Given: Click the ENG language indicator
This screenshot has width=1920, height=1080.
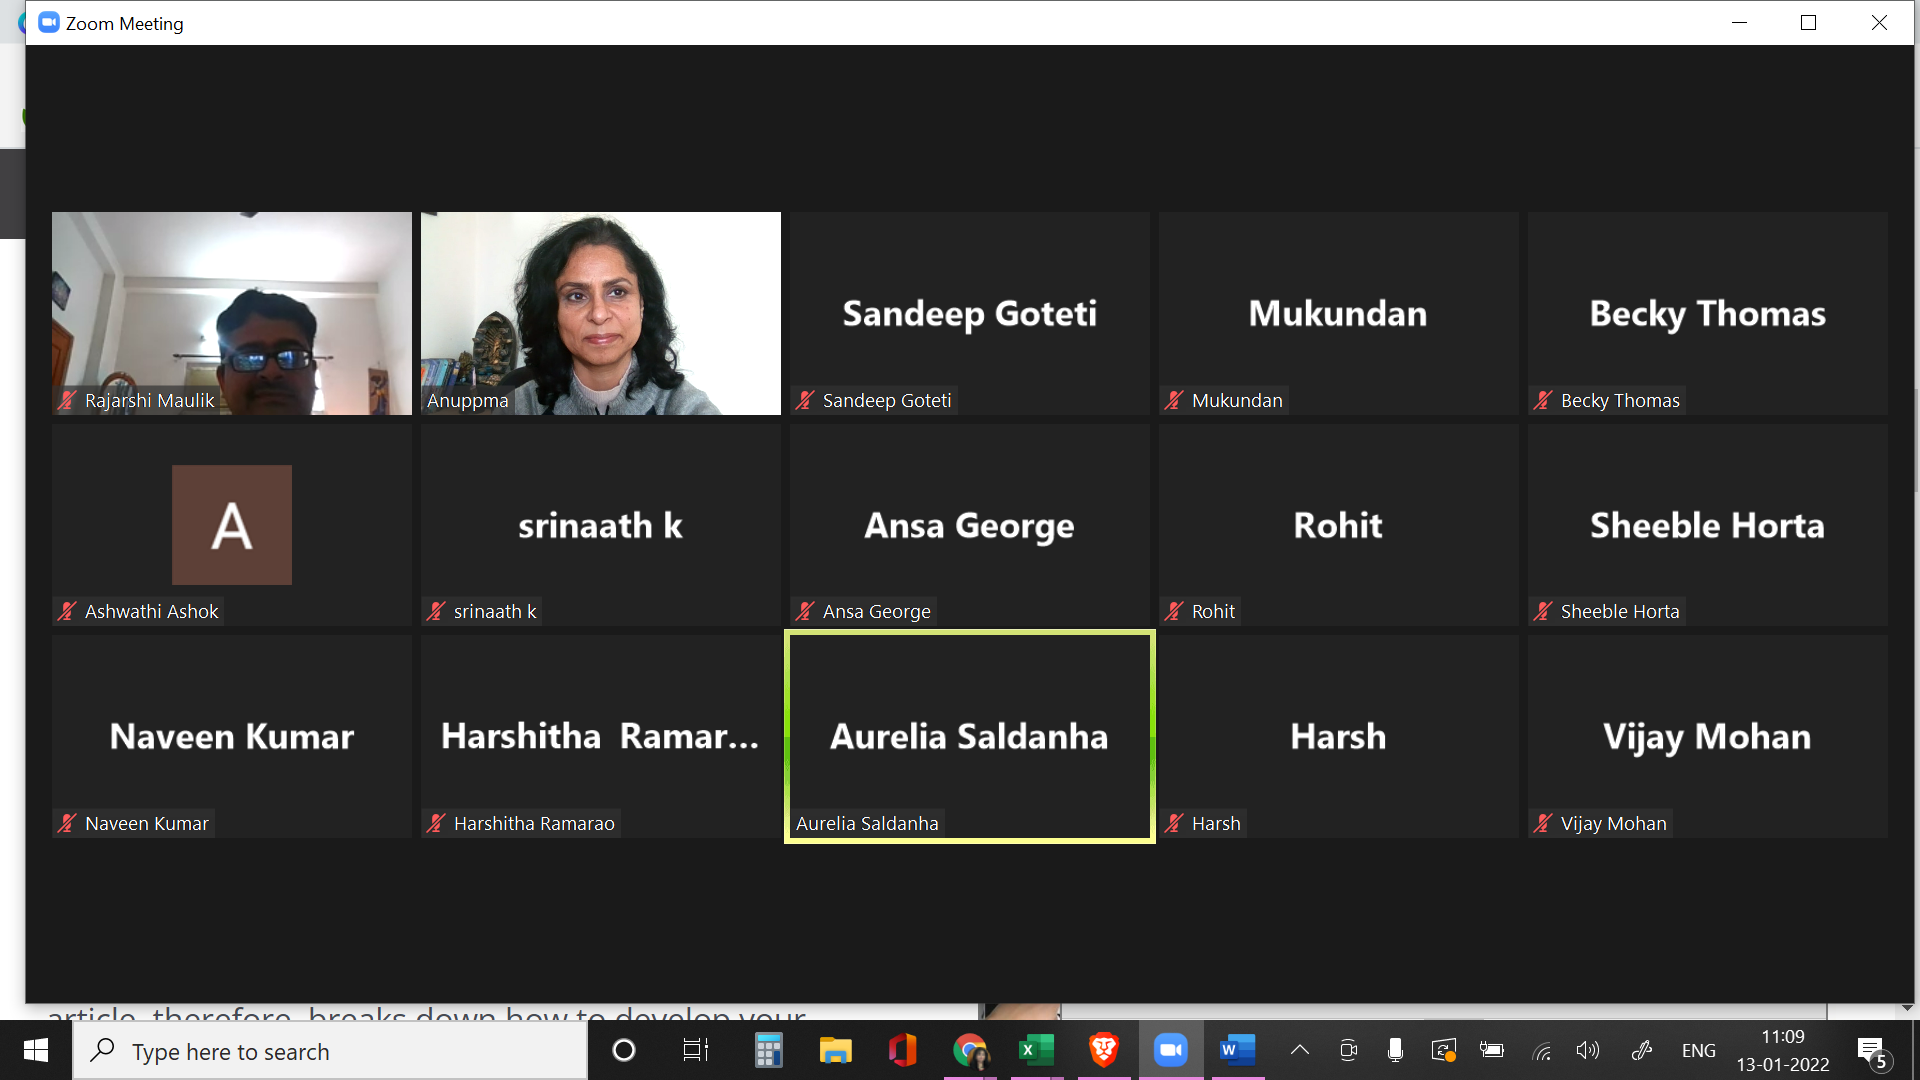Looking at the screenshot, I should (x=1698, y=1051).
